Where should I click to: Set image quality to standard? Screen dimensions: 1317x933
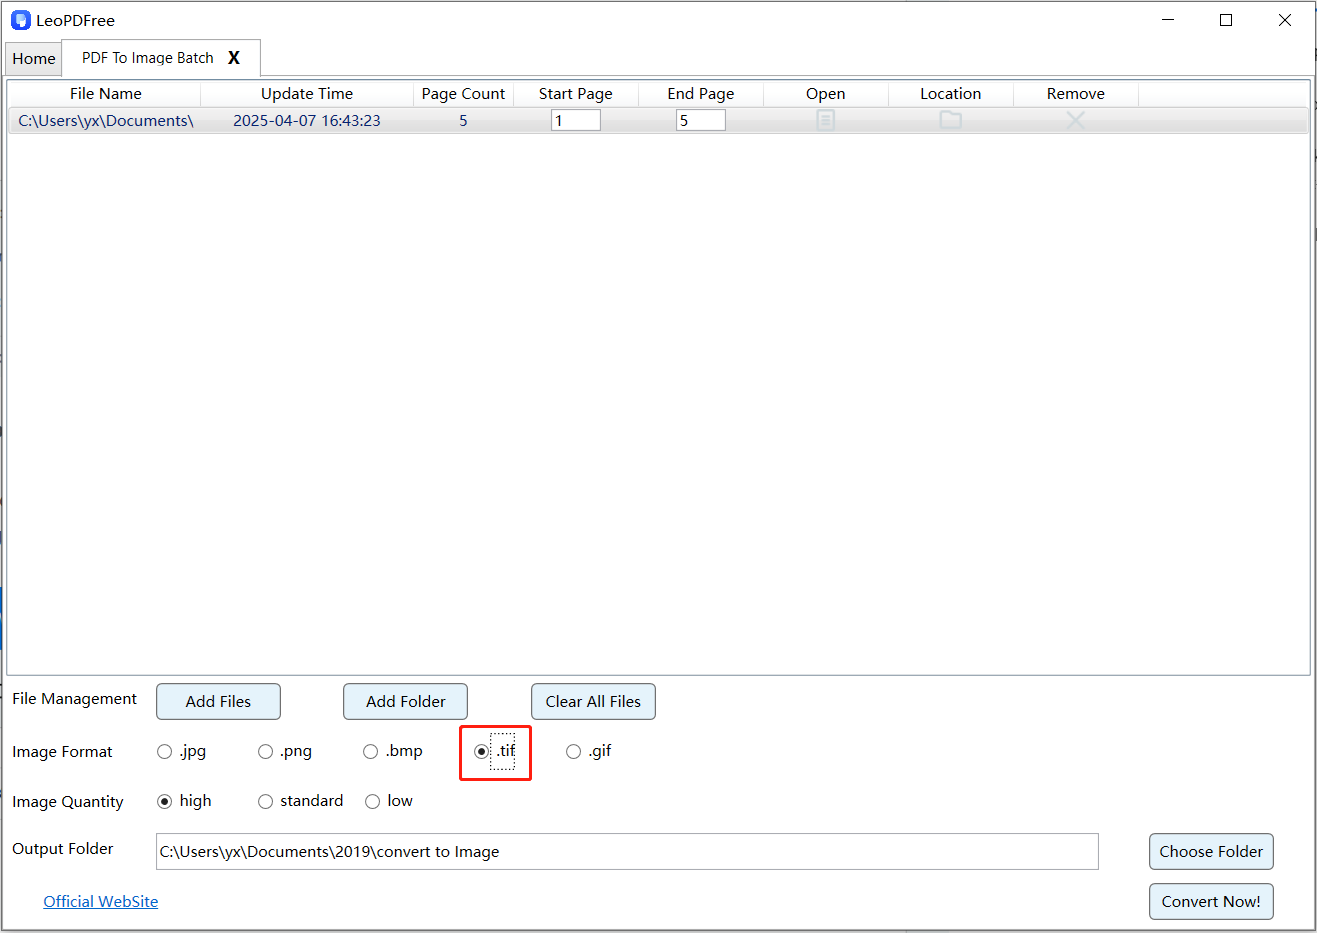(x=266, y=802)
